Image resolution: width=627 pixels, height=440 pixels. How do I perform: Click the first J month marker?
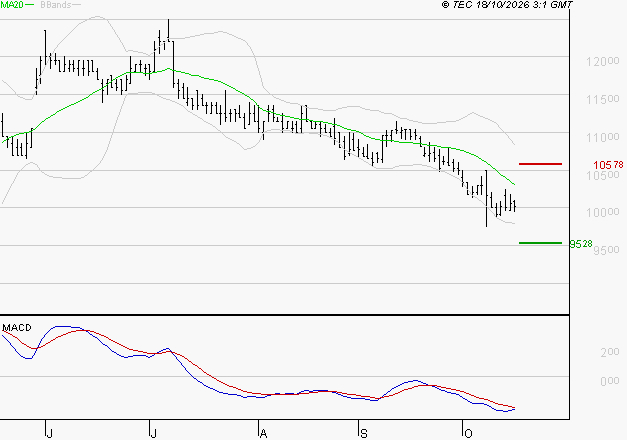coord(49,434)
